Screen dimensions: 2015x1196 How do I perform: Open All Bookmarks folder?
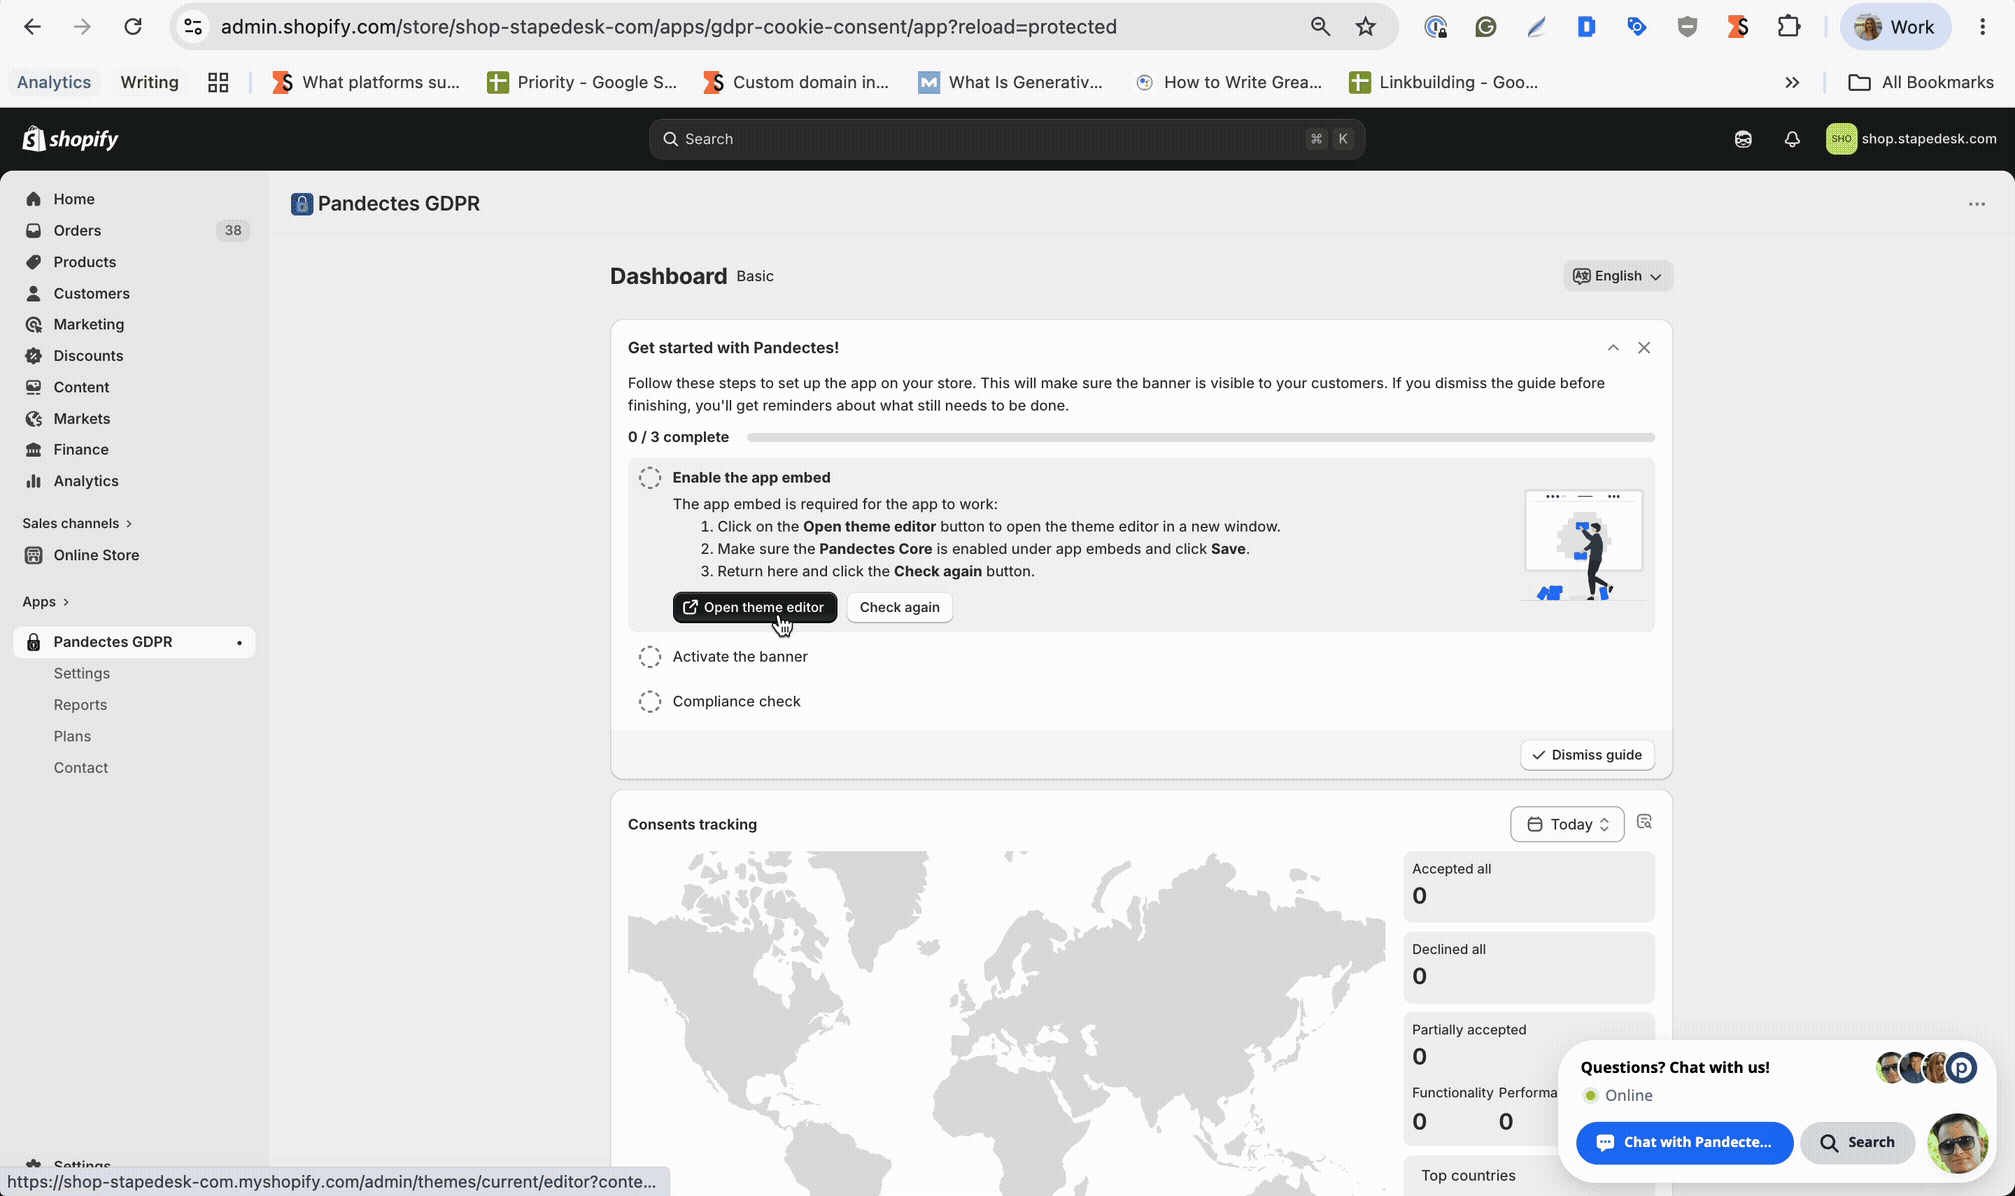1920,82
